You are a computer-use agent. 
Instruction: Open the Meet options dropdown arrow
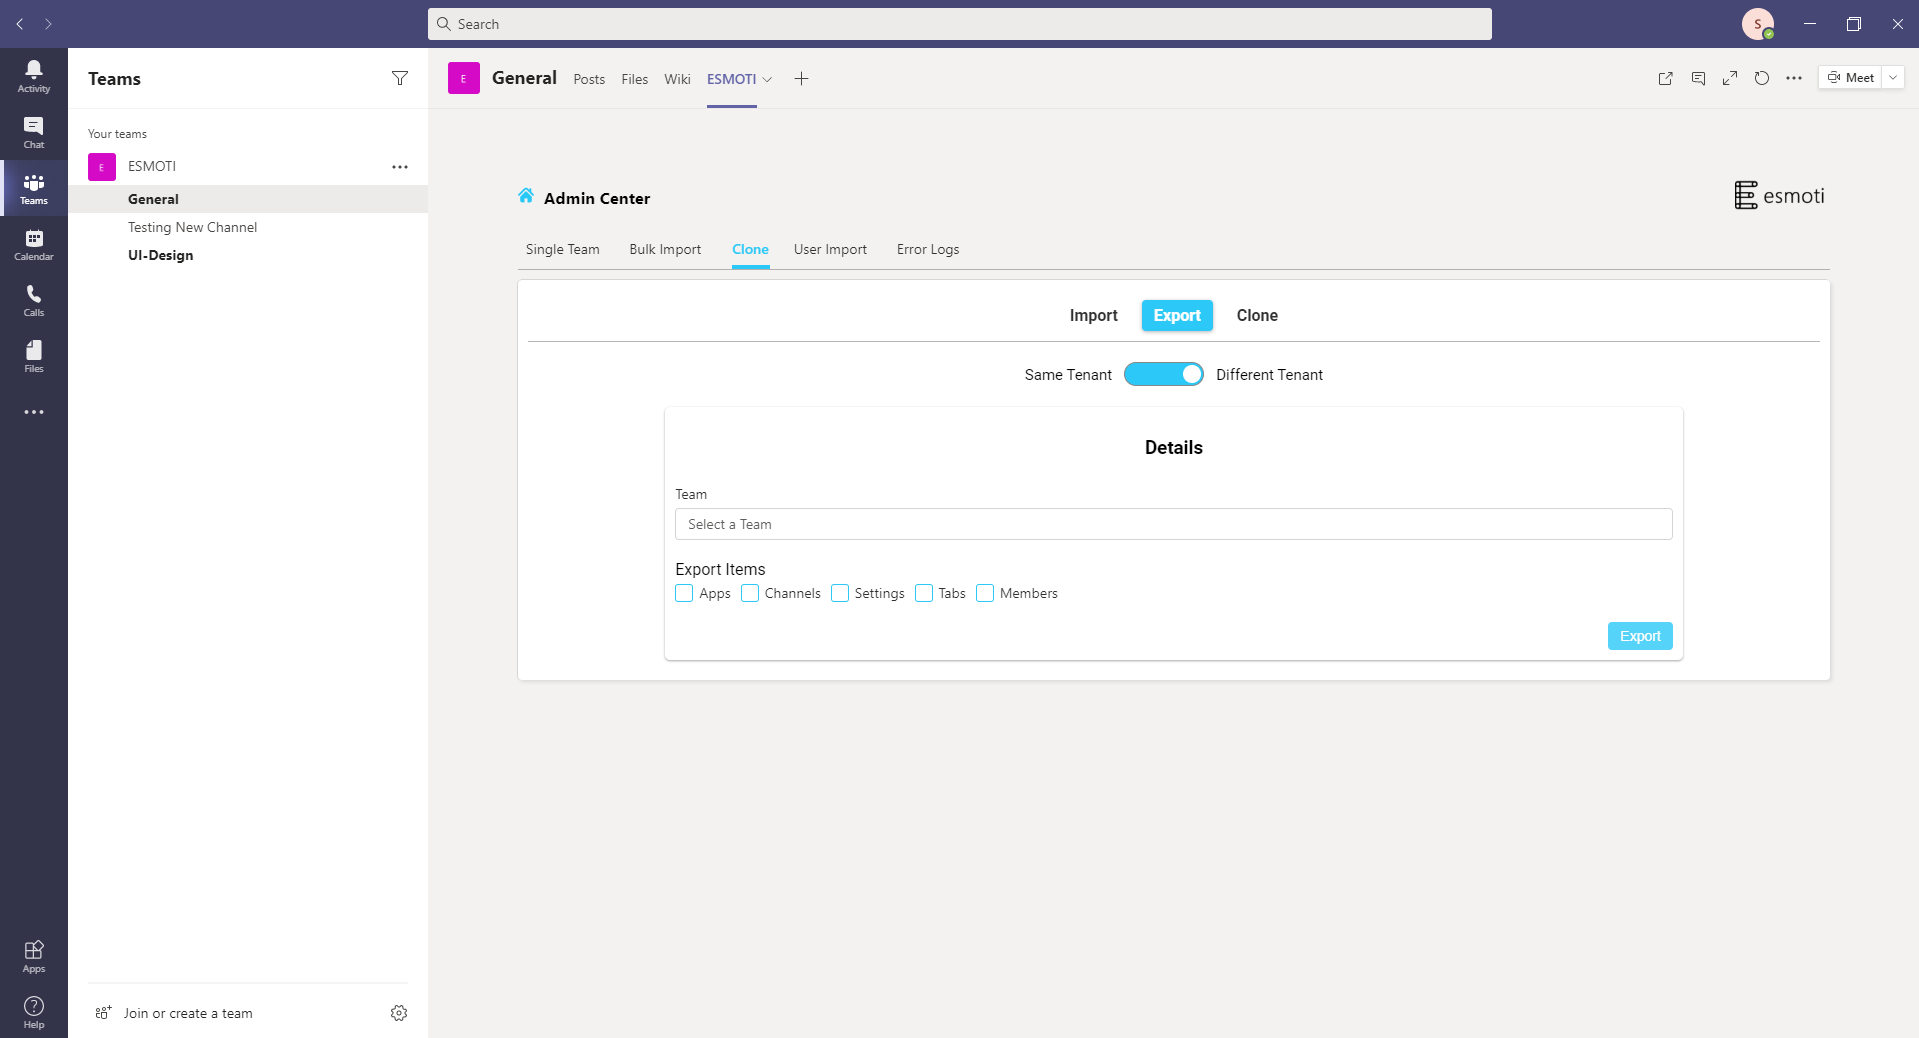click(1893, 78)
